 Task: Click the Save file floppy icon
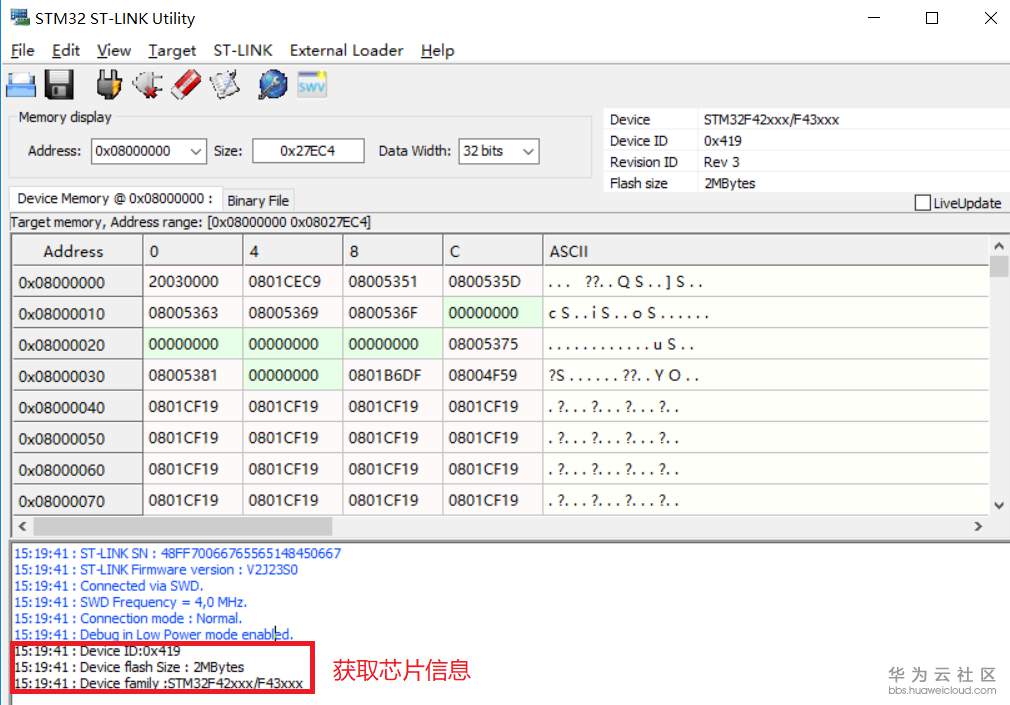(59, 84)
